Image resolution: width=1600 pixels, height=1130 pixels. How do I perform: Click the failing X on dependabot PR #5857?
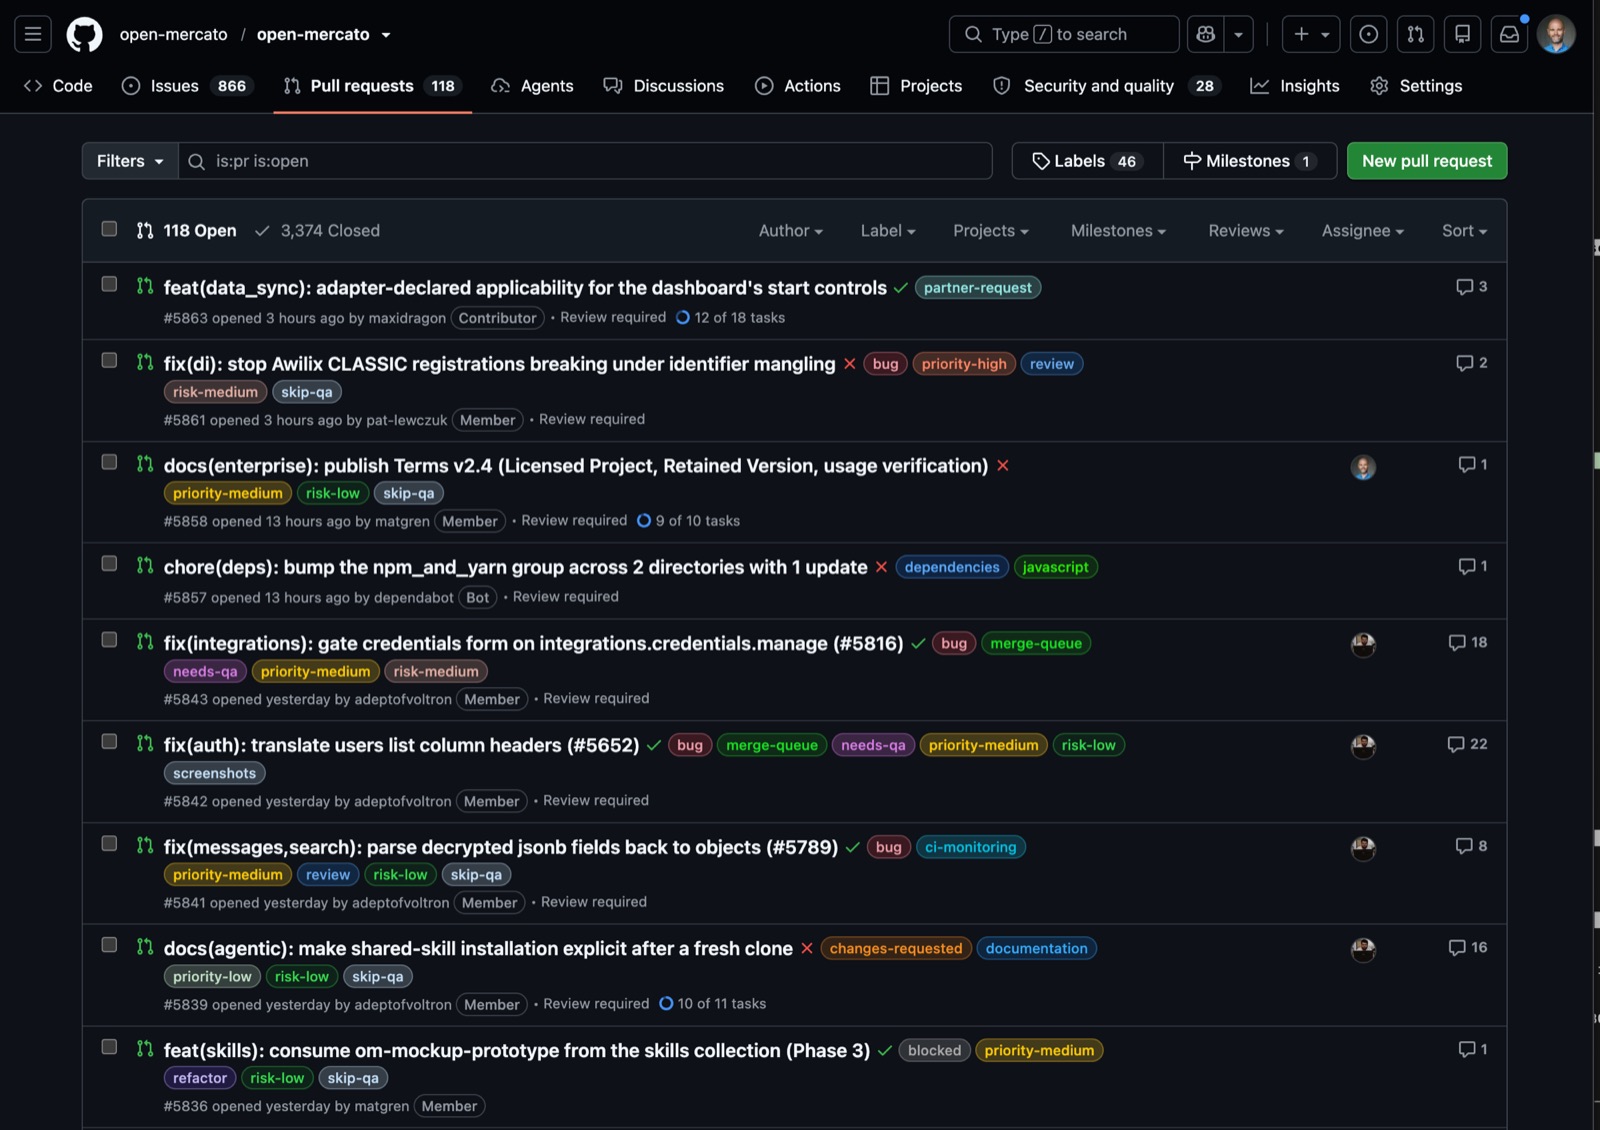(881, 567)
